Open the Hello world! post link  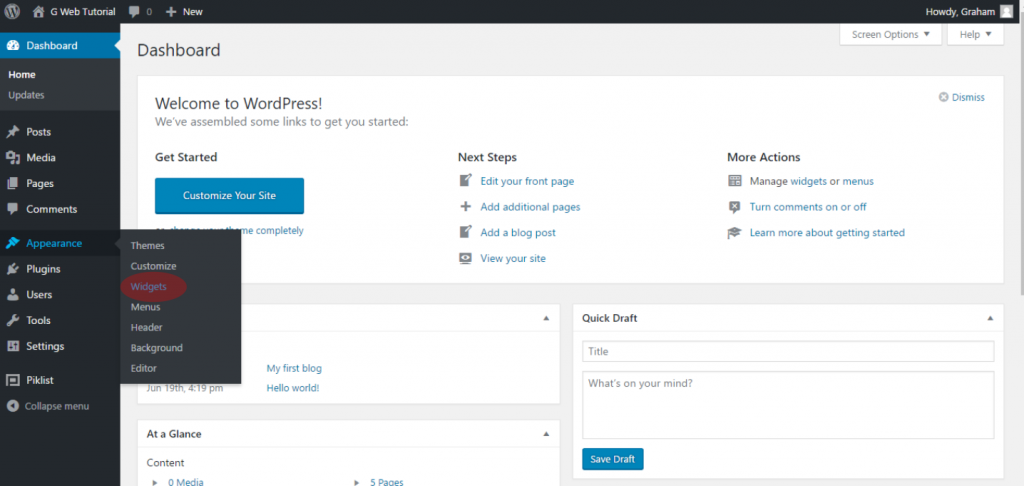pos(293,388)
